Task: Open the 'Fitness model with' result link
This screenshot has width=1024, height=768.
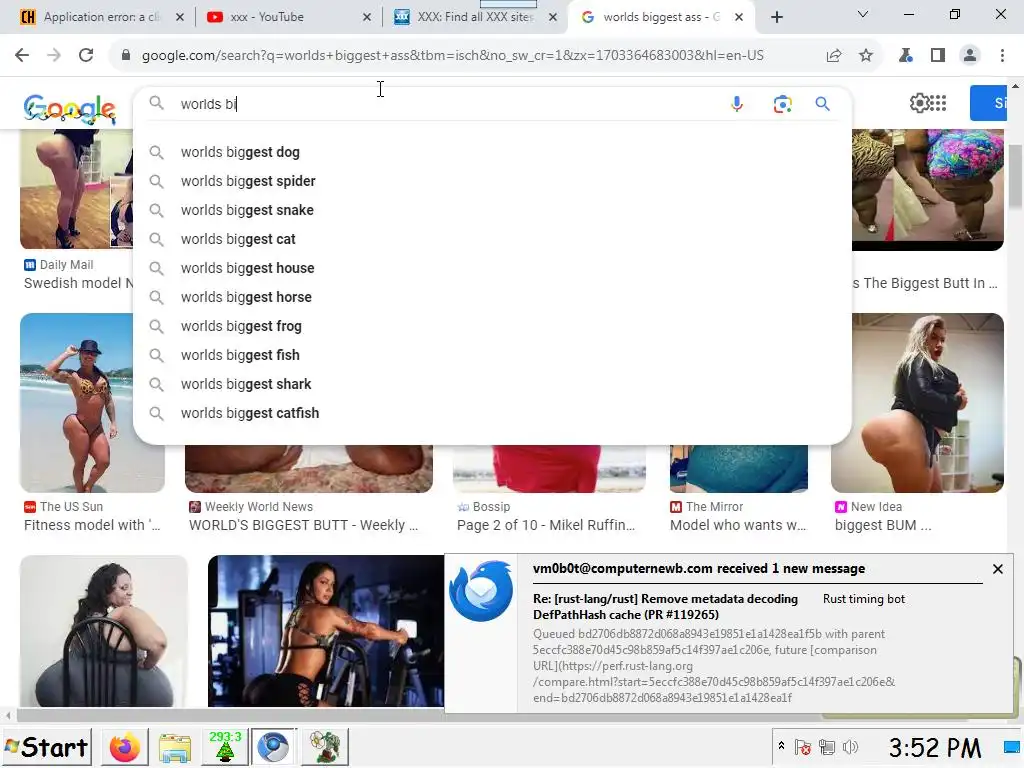Action: coord(92,525)
